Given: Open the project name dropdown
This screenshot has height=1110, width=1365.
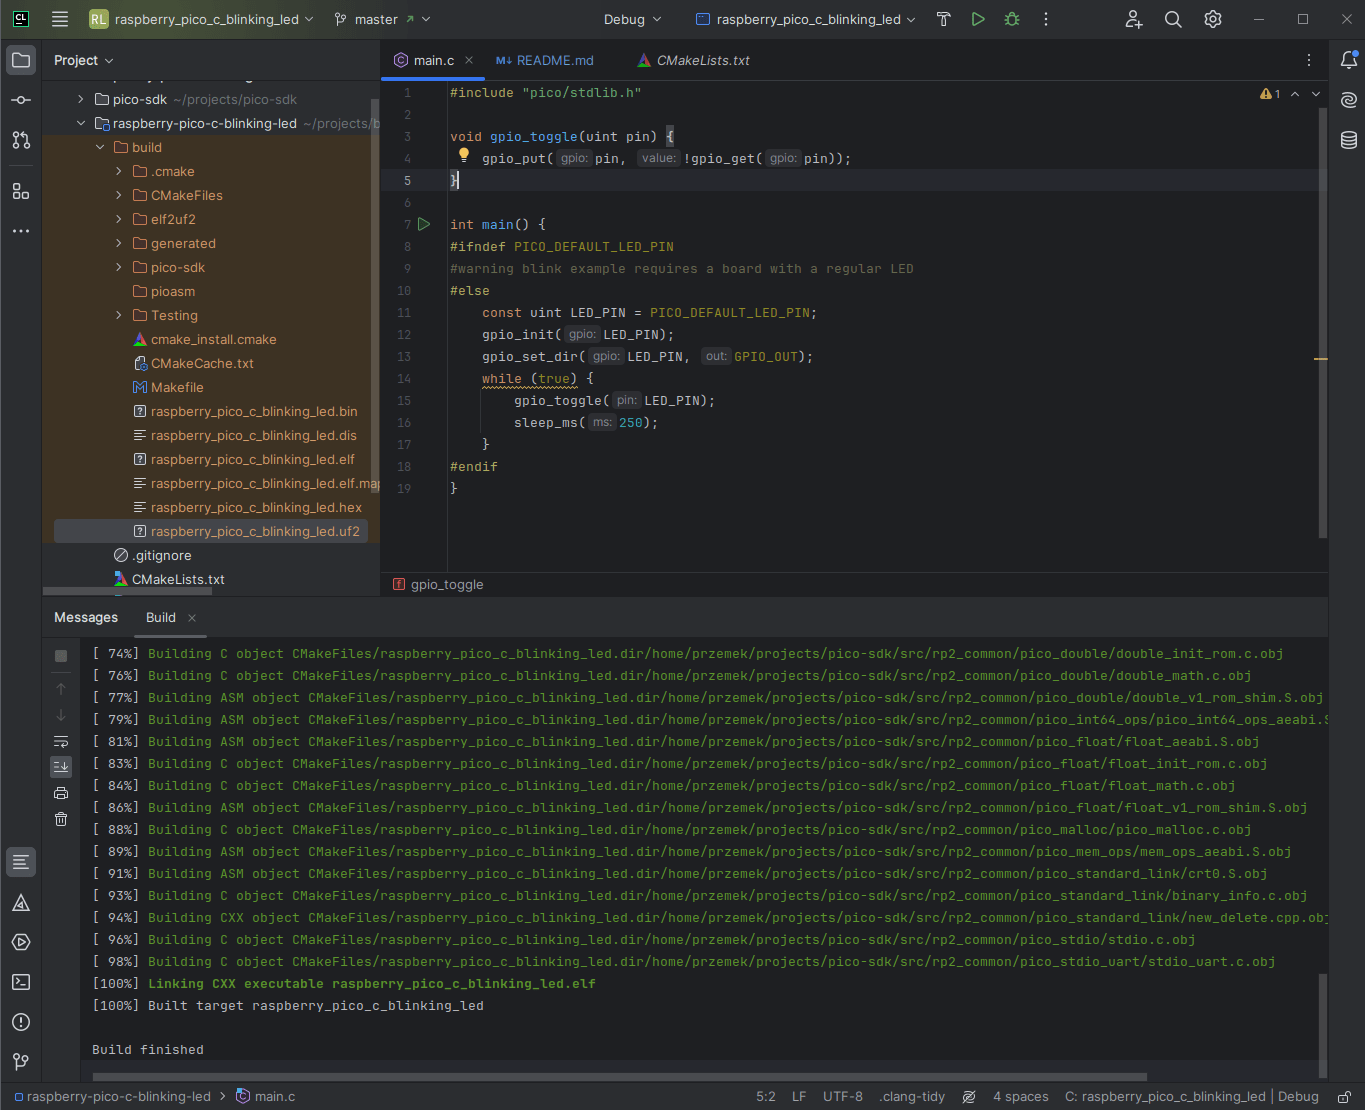Looking at the screenshot, I should pyautogui.click(x=201, y=19).
